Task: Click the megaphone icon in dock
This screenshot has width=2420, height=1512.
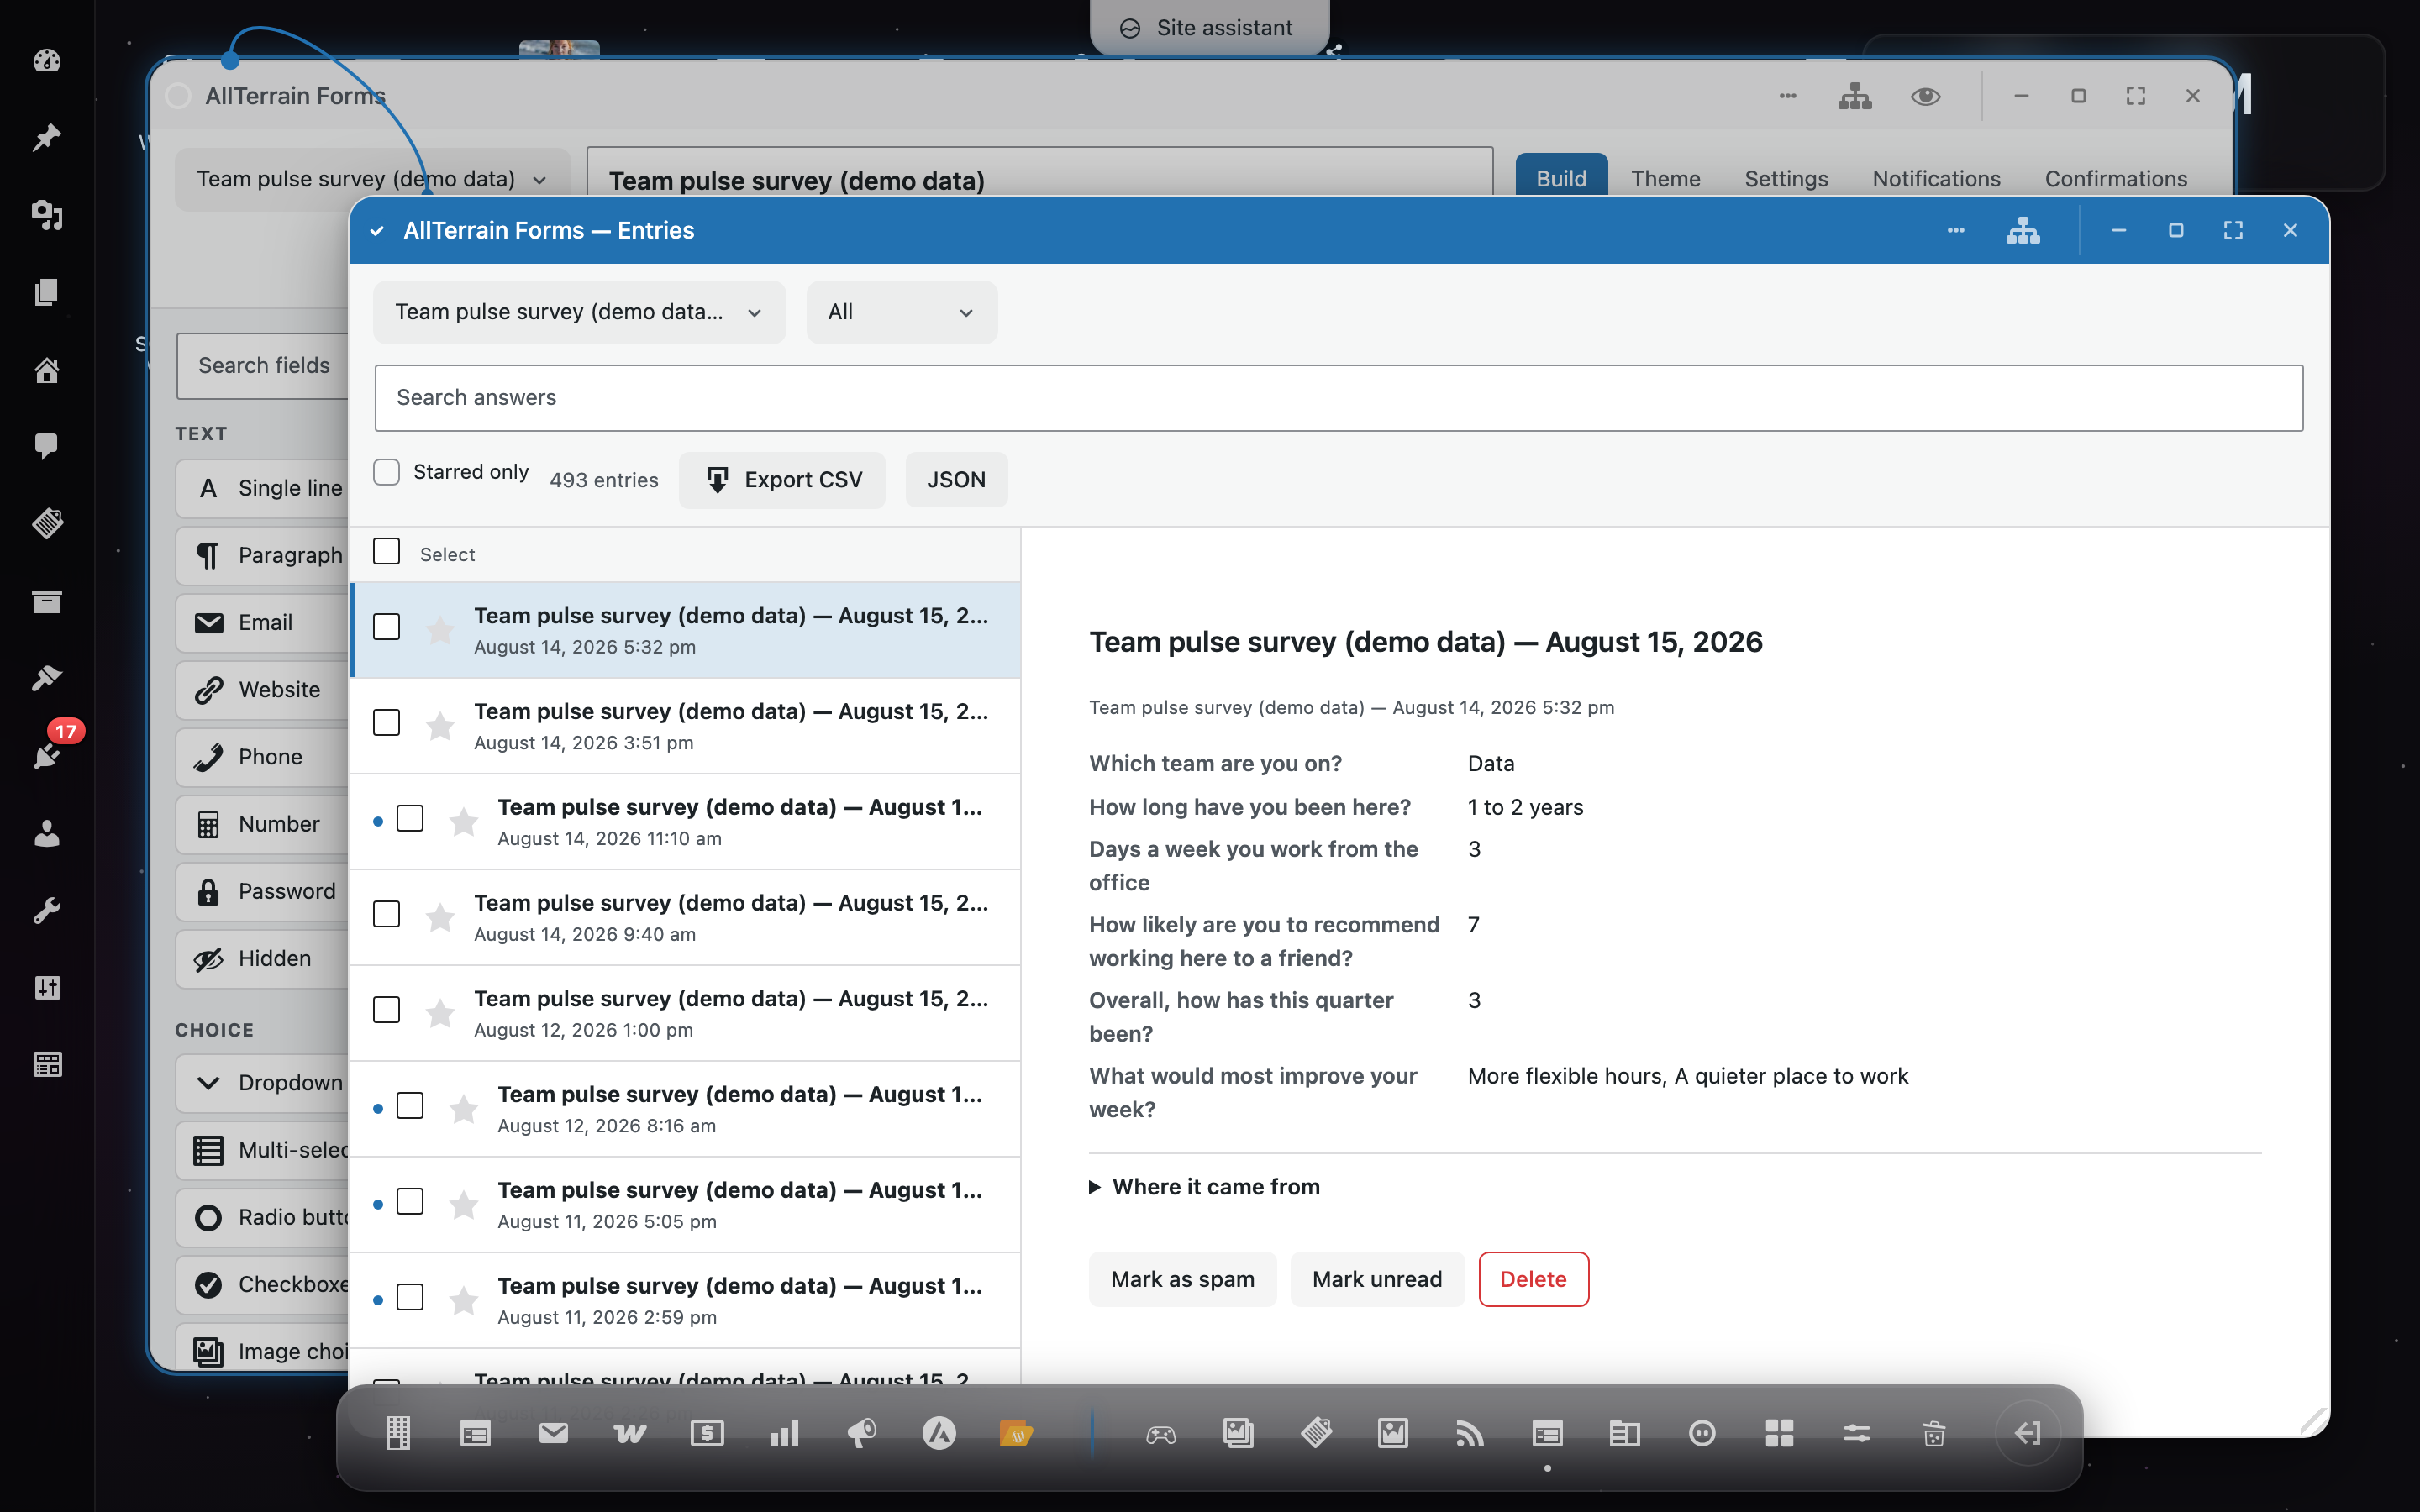Action: click(x=861, y=1433)
